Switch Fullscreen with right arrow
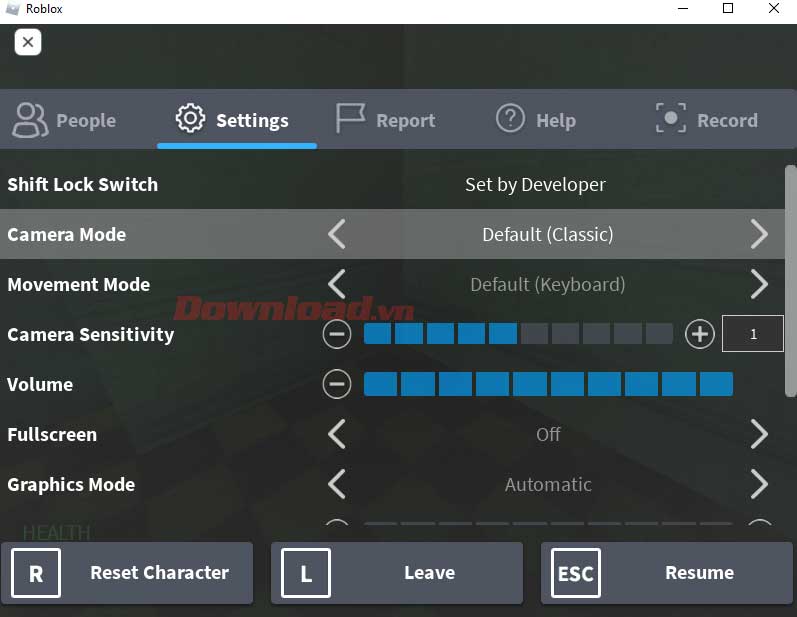The height and width of the screenshot is (617, 797). pos(759,434)
